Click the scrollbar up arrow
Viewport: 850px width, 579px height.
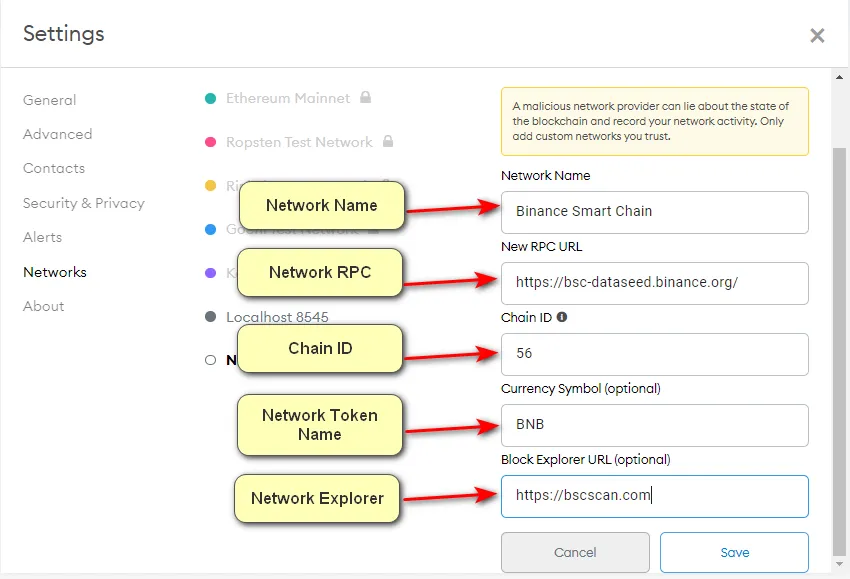[839, 77]
